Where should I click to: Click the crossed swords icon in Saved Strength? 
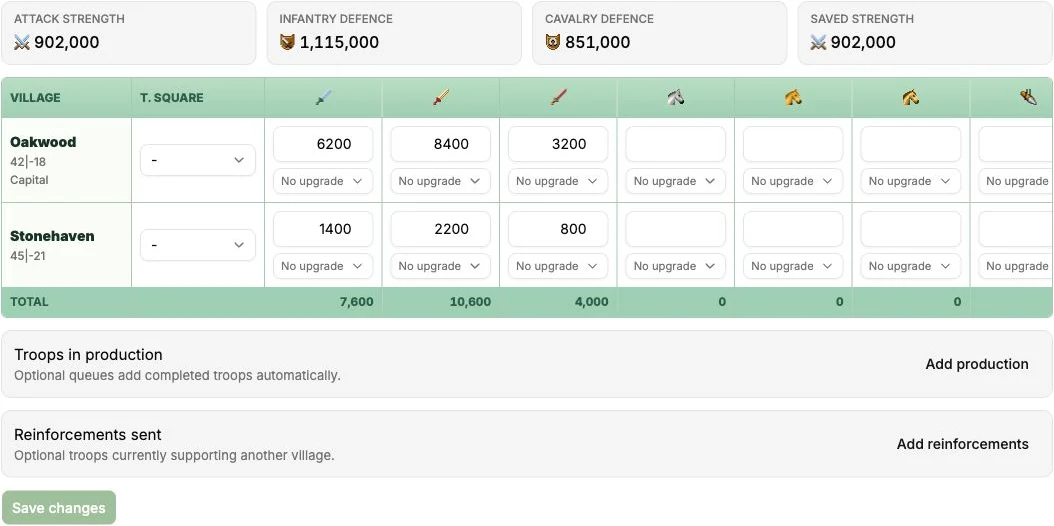(818, 42)
